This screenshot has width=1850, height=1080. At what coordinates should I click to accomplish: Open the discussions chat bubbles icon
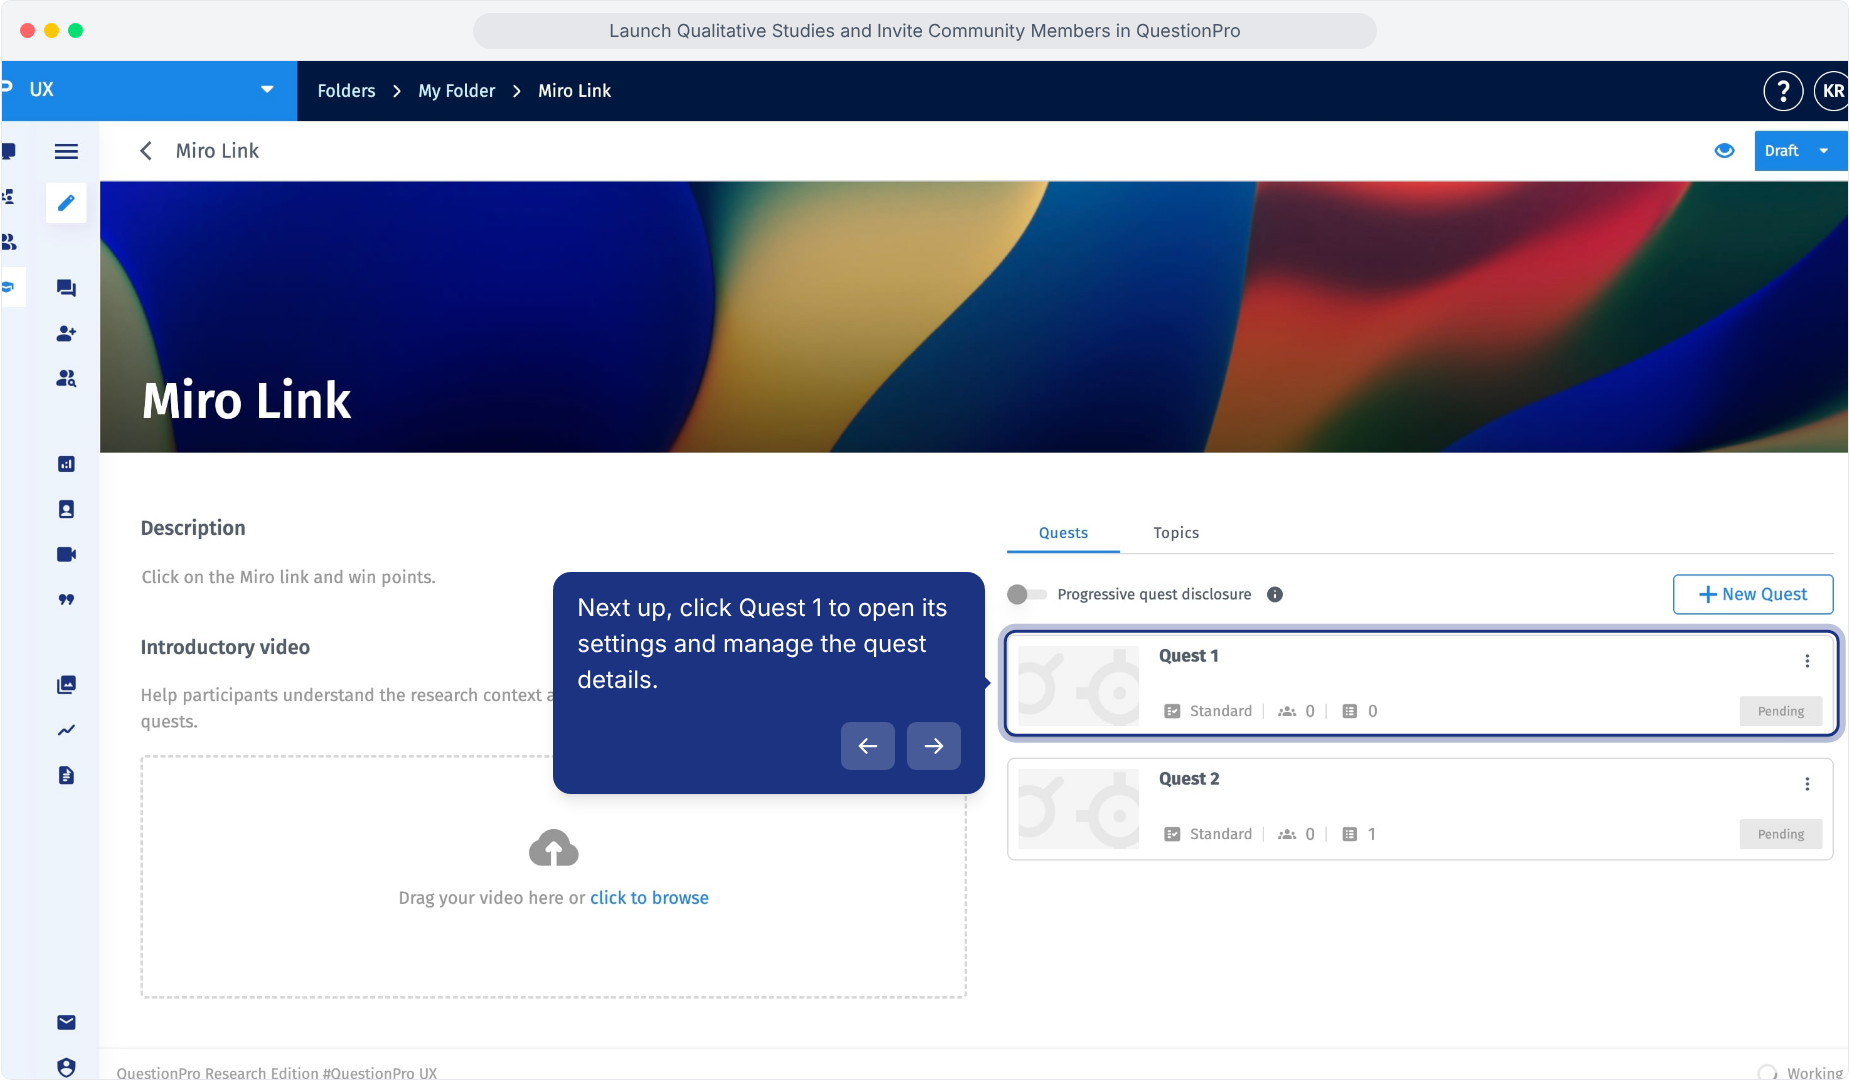click(66, 288)
